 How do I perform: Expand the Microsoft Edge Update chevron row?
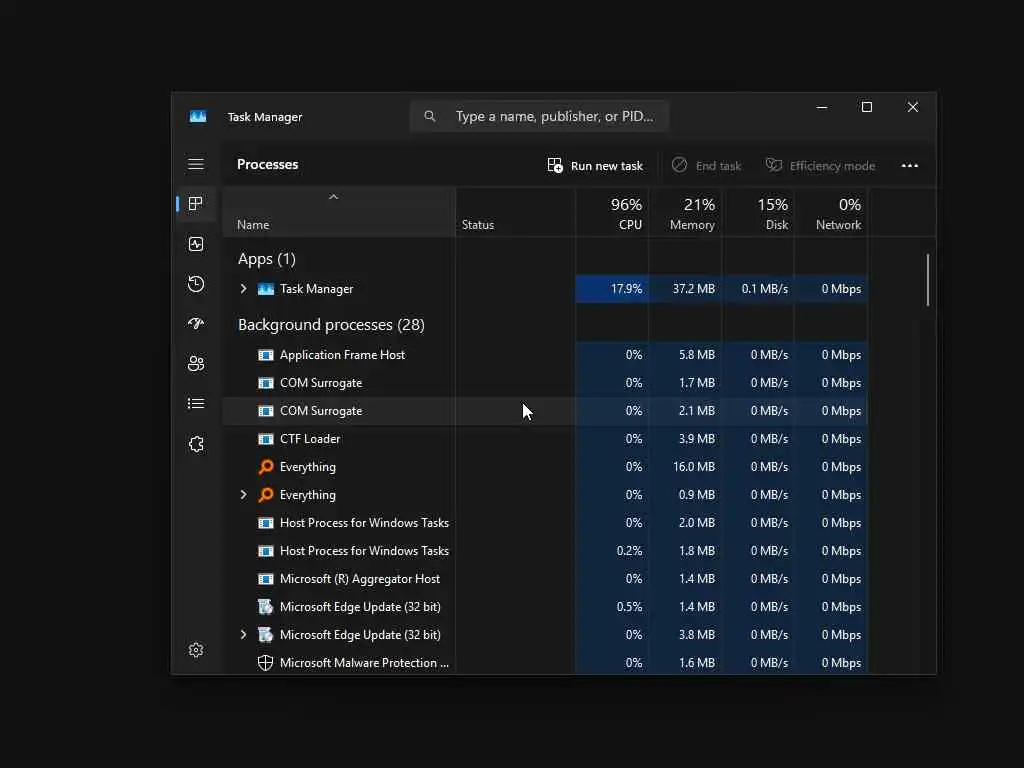[244, 635]
